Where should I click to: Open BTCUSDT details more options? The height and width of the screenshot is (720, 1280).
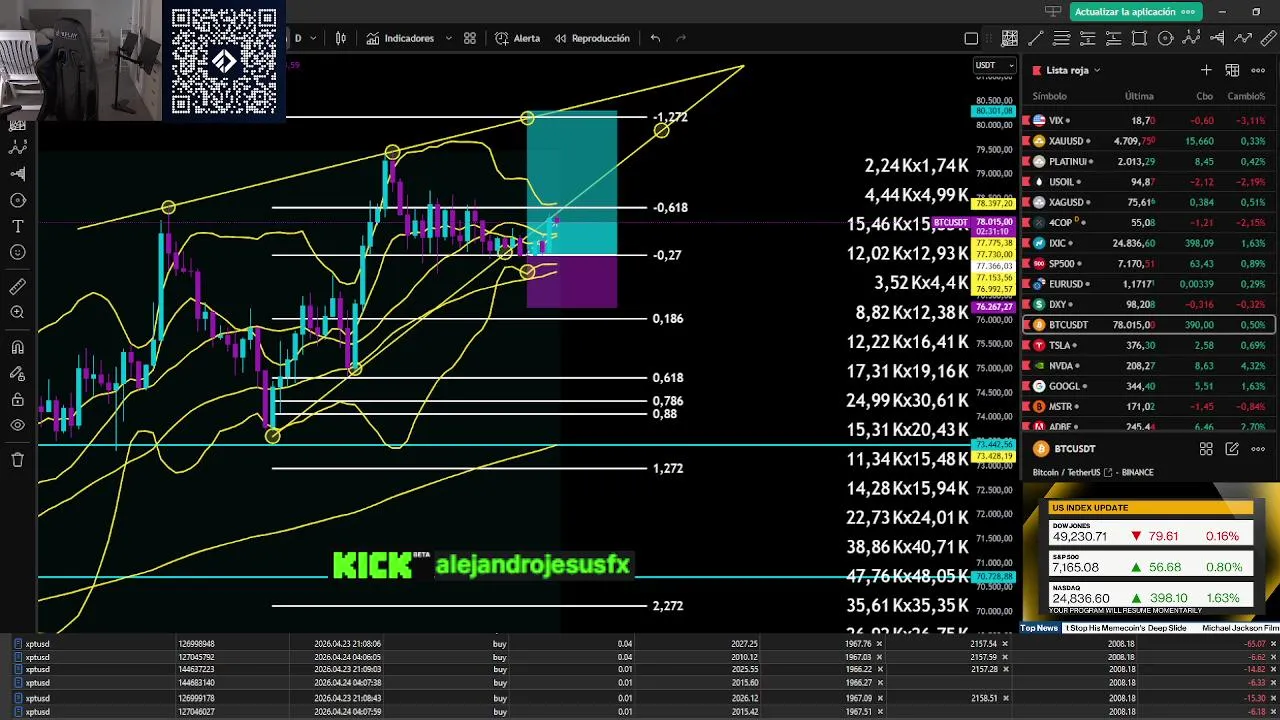pos(1258,449)
